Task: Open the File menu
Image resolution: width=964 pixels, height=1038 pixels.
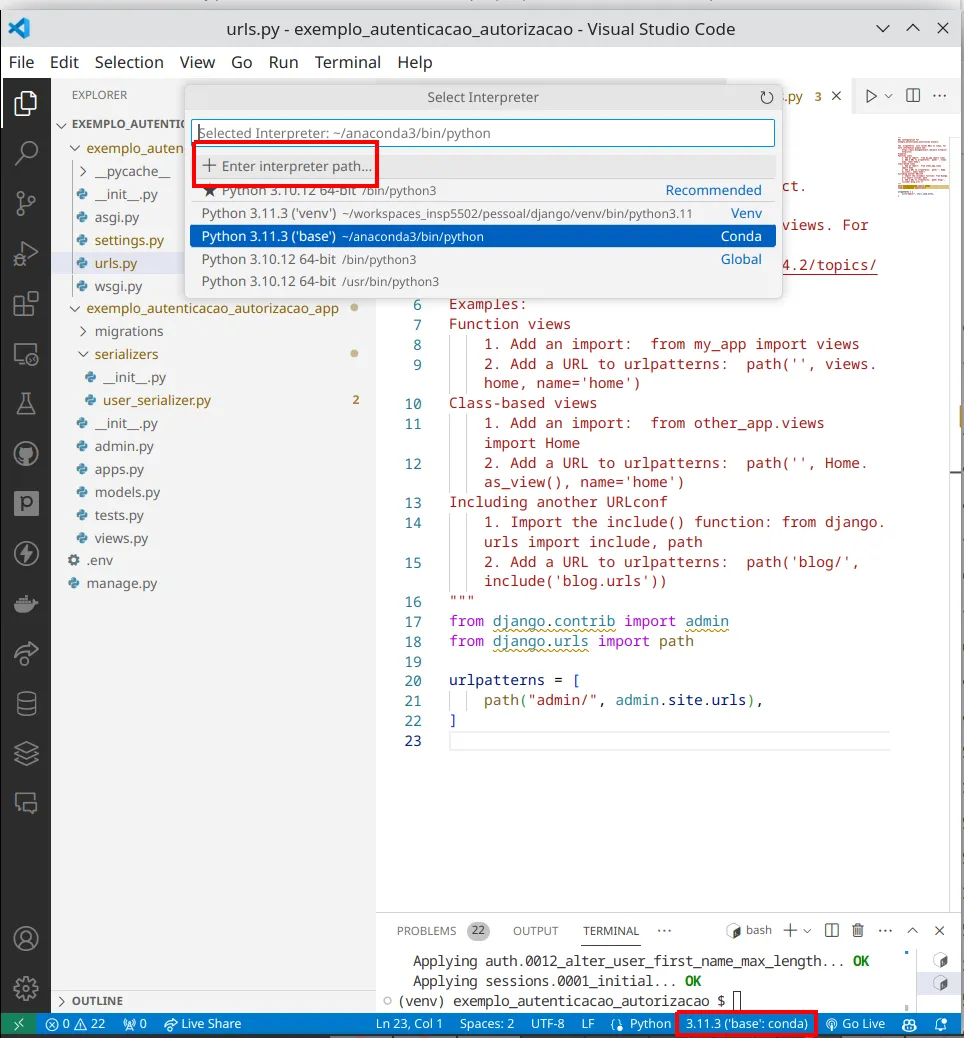Action: (21, 62)
